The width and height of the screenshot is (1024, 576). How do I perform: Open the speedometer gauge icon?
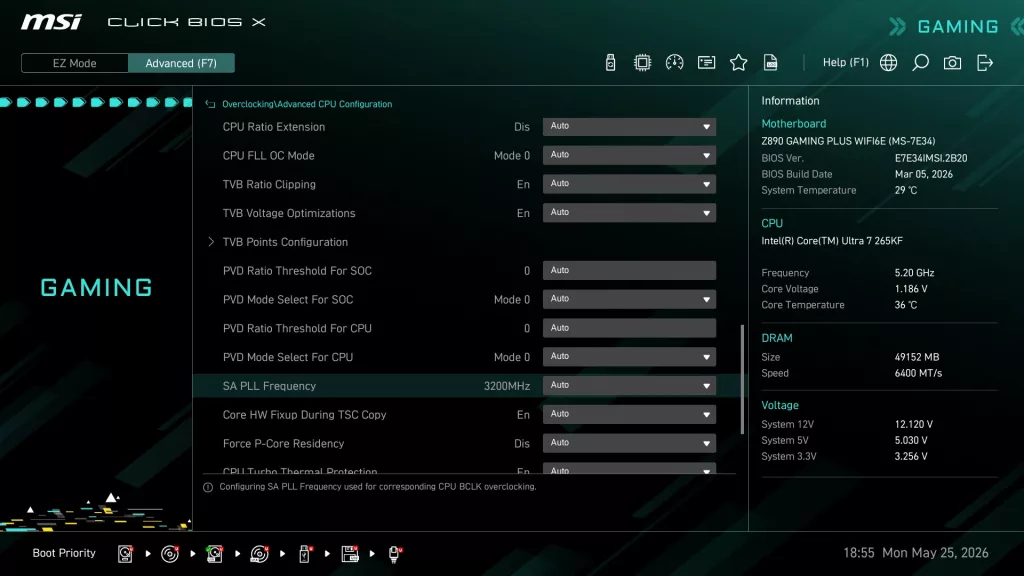(x=674, y=63)
